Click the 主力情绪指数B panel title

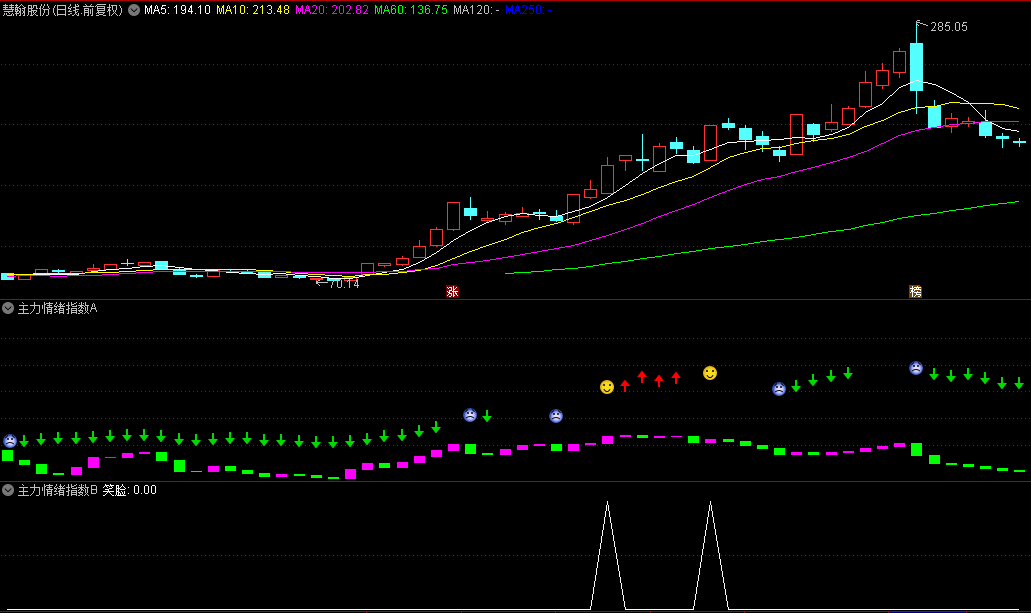pyautogui.click(x=57, y=490)
